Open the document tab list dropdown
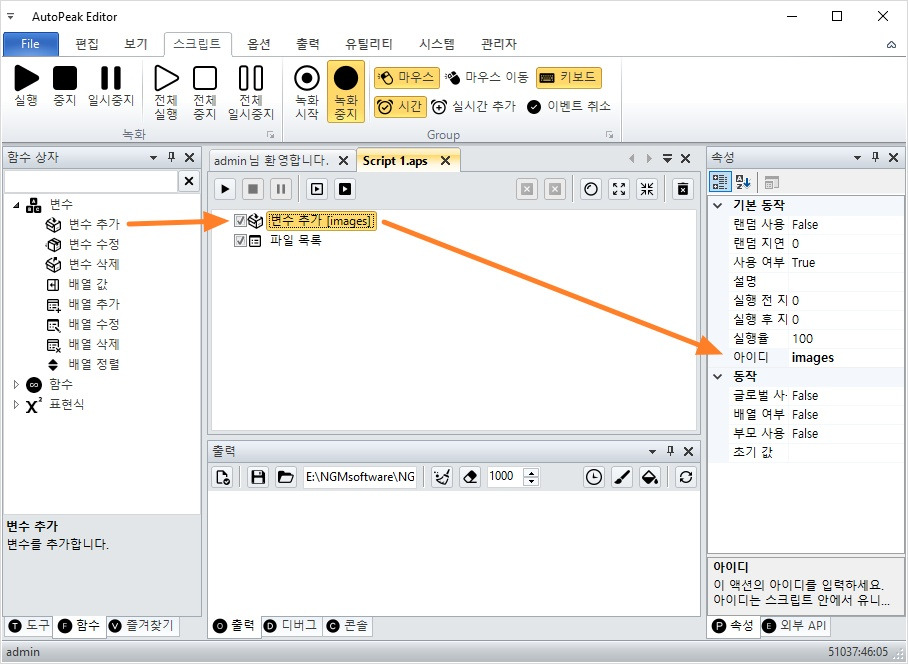 tap(667, 158)
